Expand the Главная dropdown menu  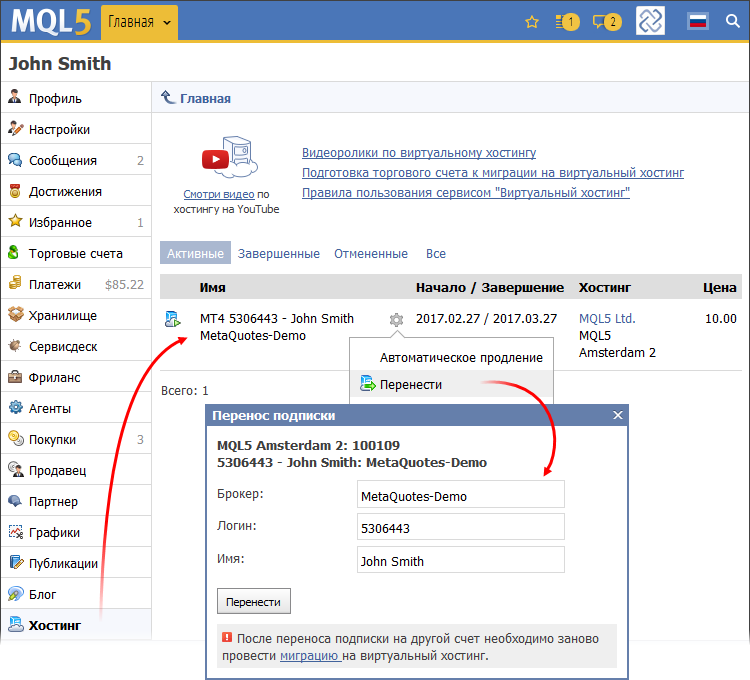(139, 22)
